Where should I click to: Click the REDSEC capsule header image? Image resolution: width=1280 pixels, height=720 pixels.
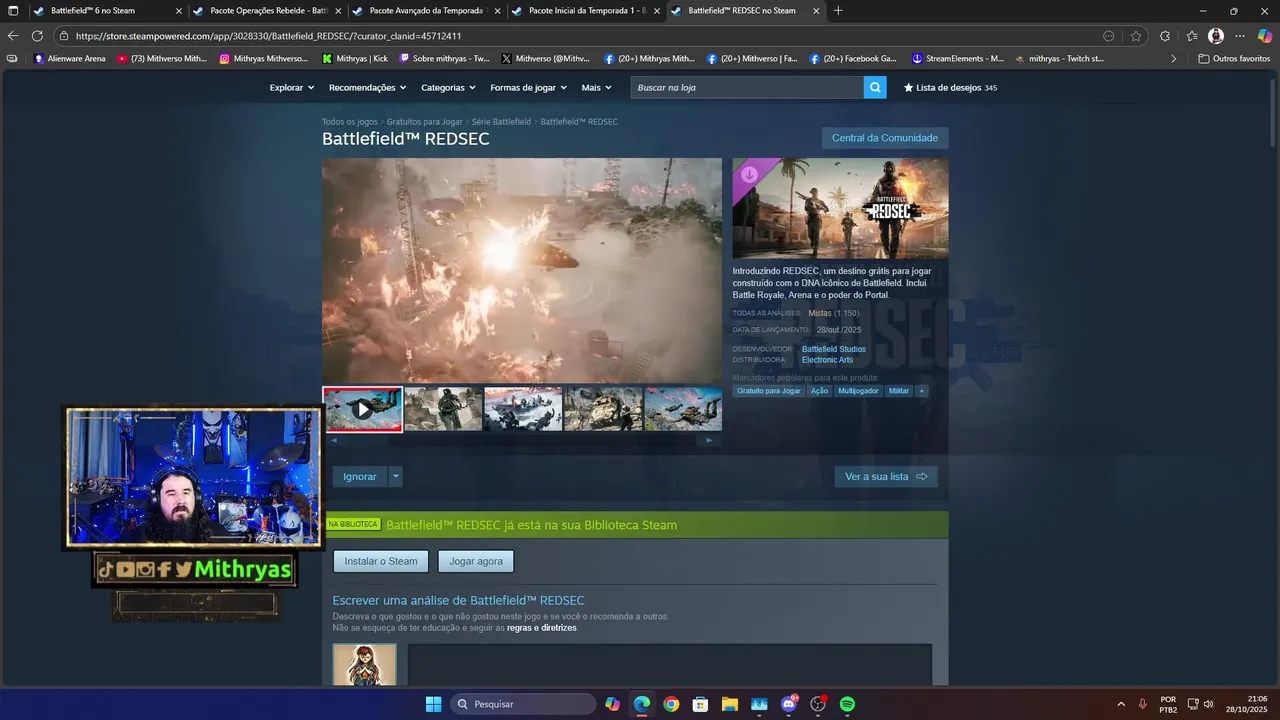tap(840, 208)
